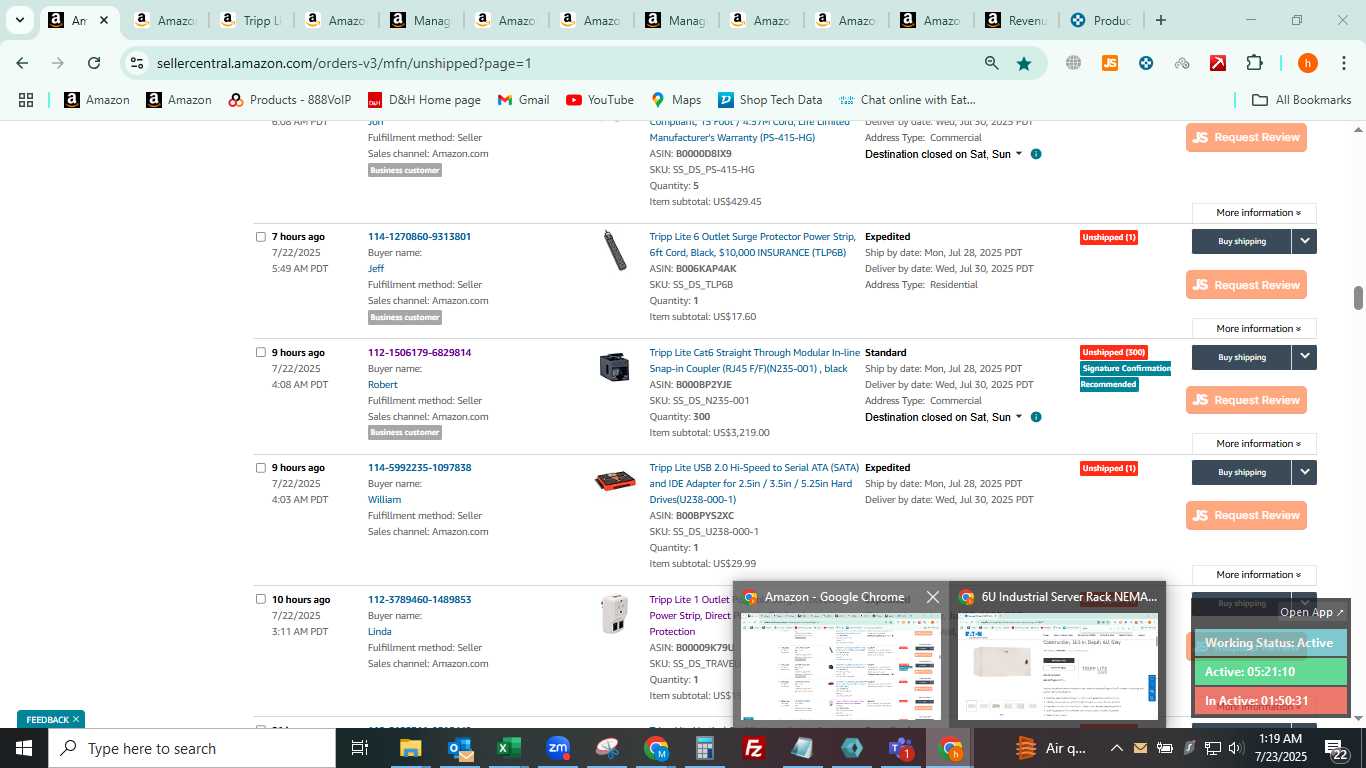Open product image of Cat6 coupler

[614, 367]
